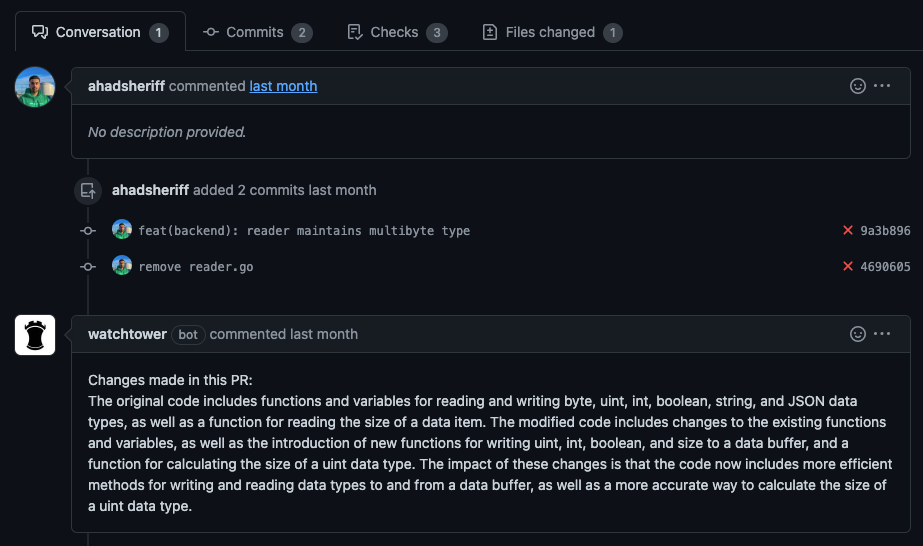
Task: Open the Checks tab
Action: click(x=397, y=32)
